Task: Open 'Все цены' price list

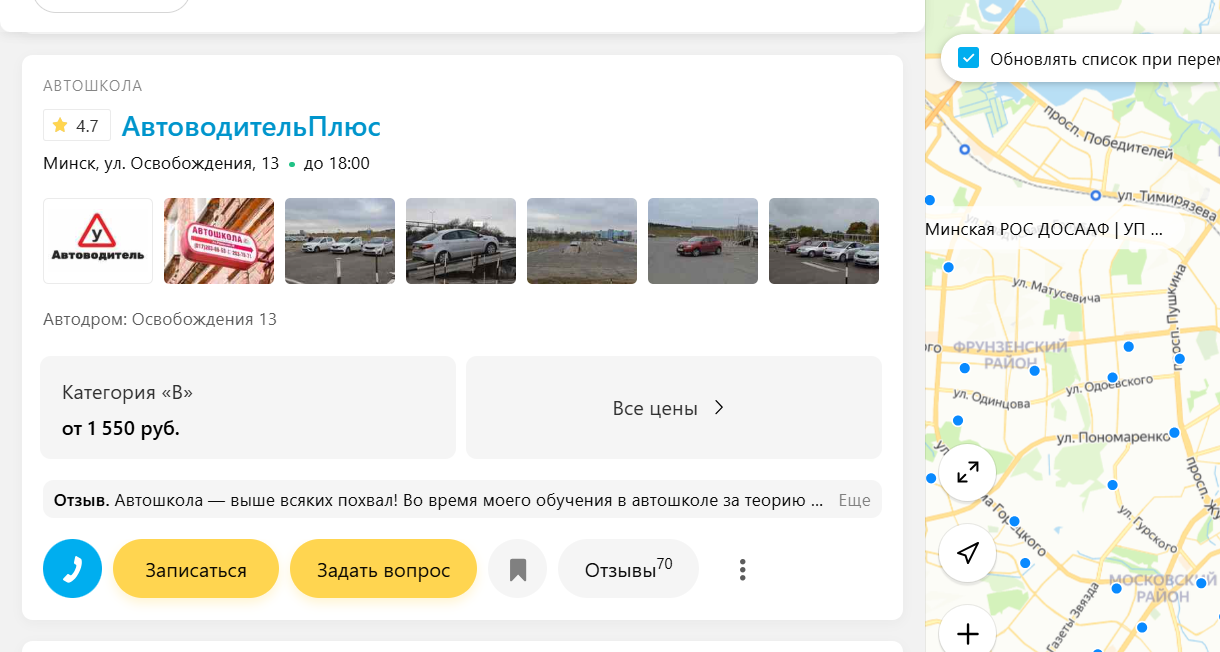Action: point(674,407)
